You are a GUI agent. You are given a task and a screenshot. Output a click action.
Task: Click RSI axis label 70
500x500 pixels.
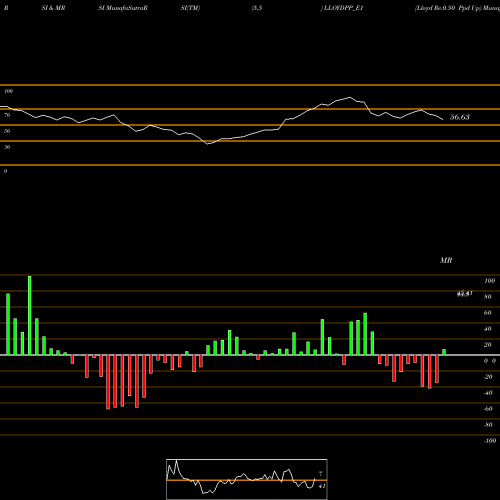pyautogui.click(x=7, y=115)
